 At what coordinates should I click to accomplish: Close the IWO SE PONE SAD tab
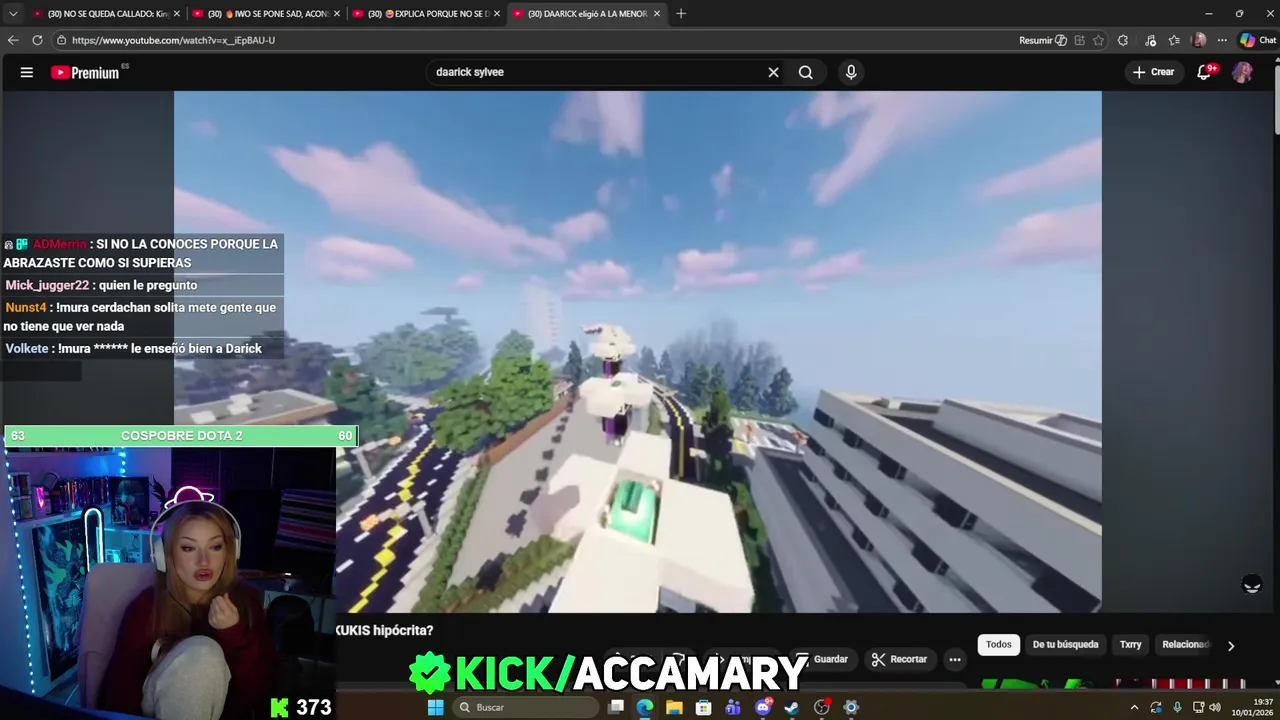[337, 13]
